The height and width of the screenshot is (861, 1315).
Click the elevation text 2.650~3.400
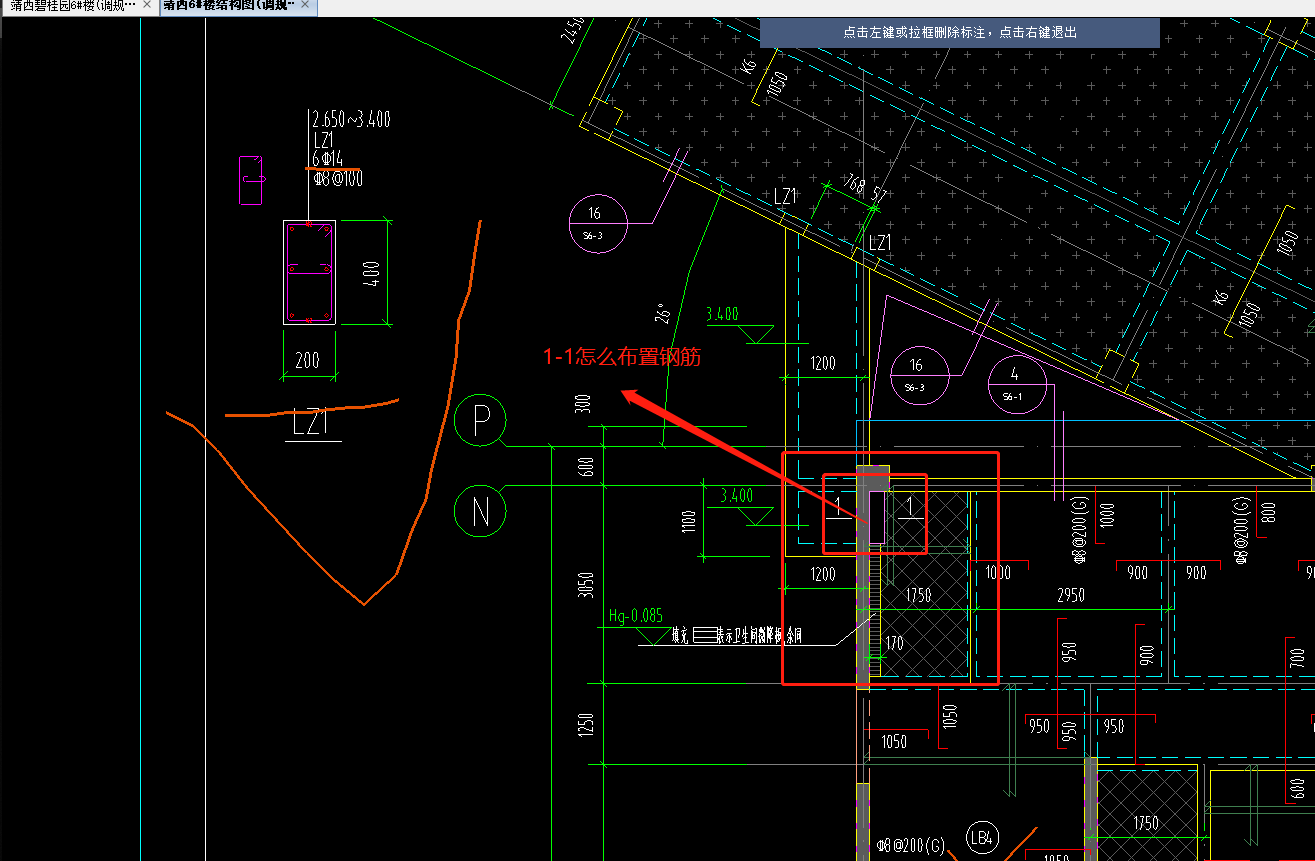(351, 120)
